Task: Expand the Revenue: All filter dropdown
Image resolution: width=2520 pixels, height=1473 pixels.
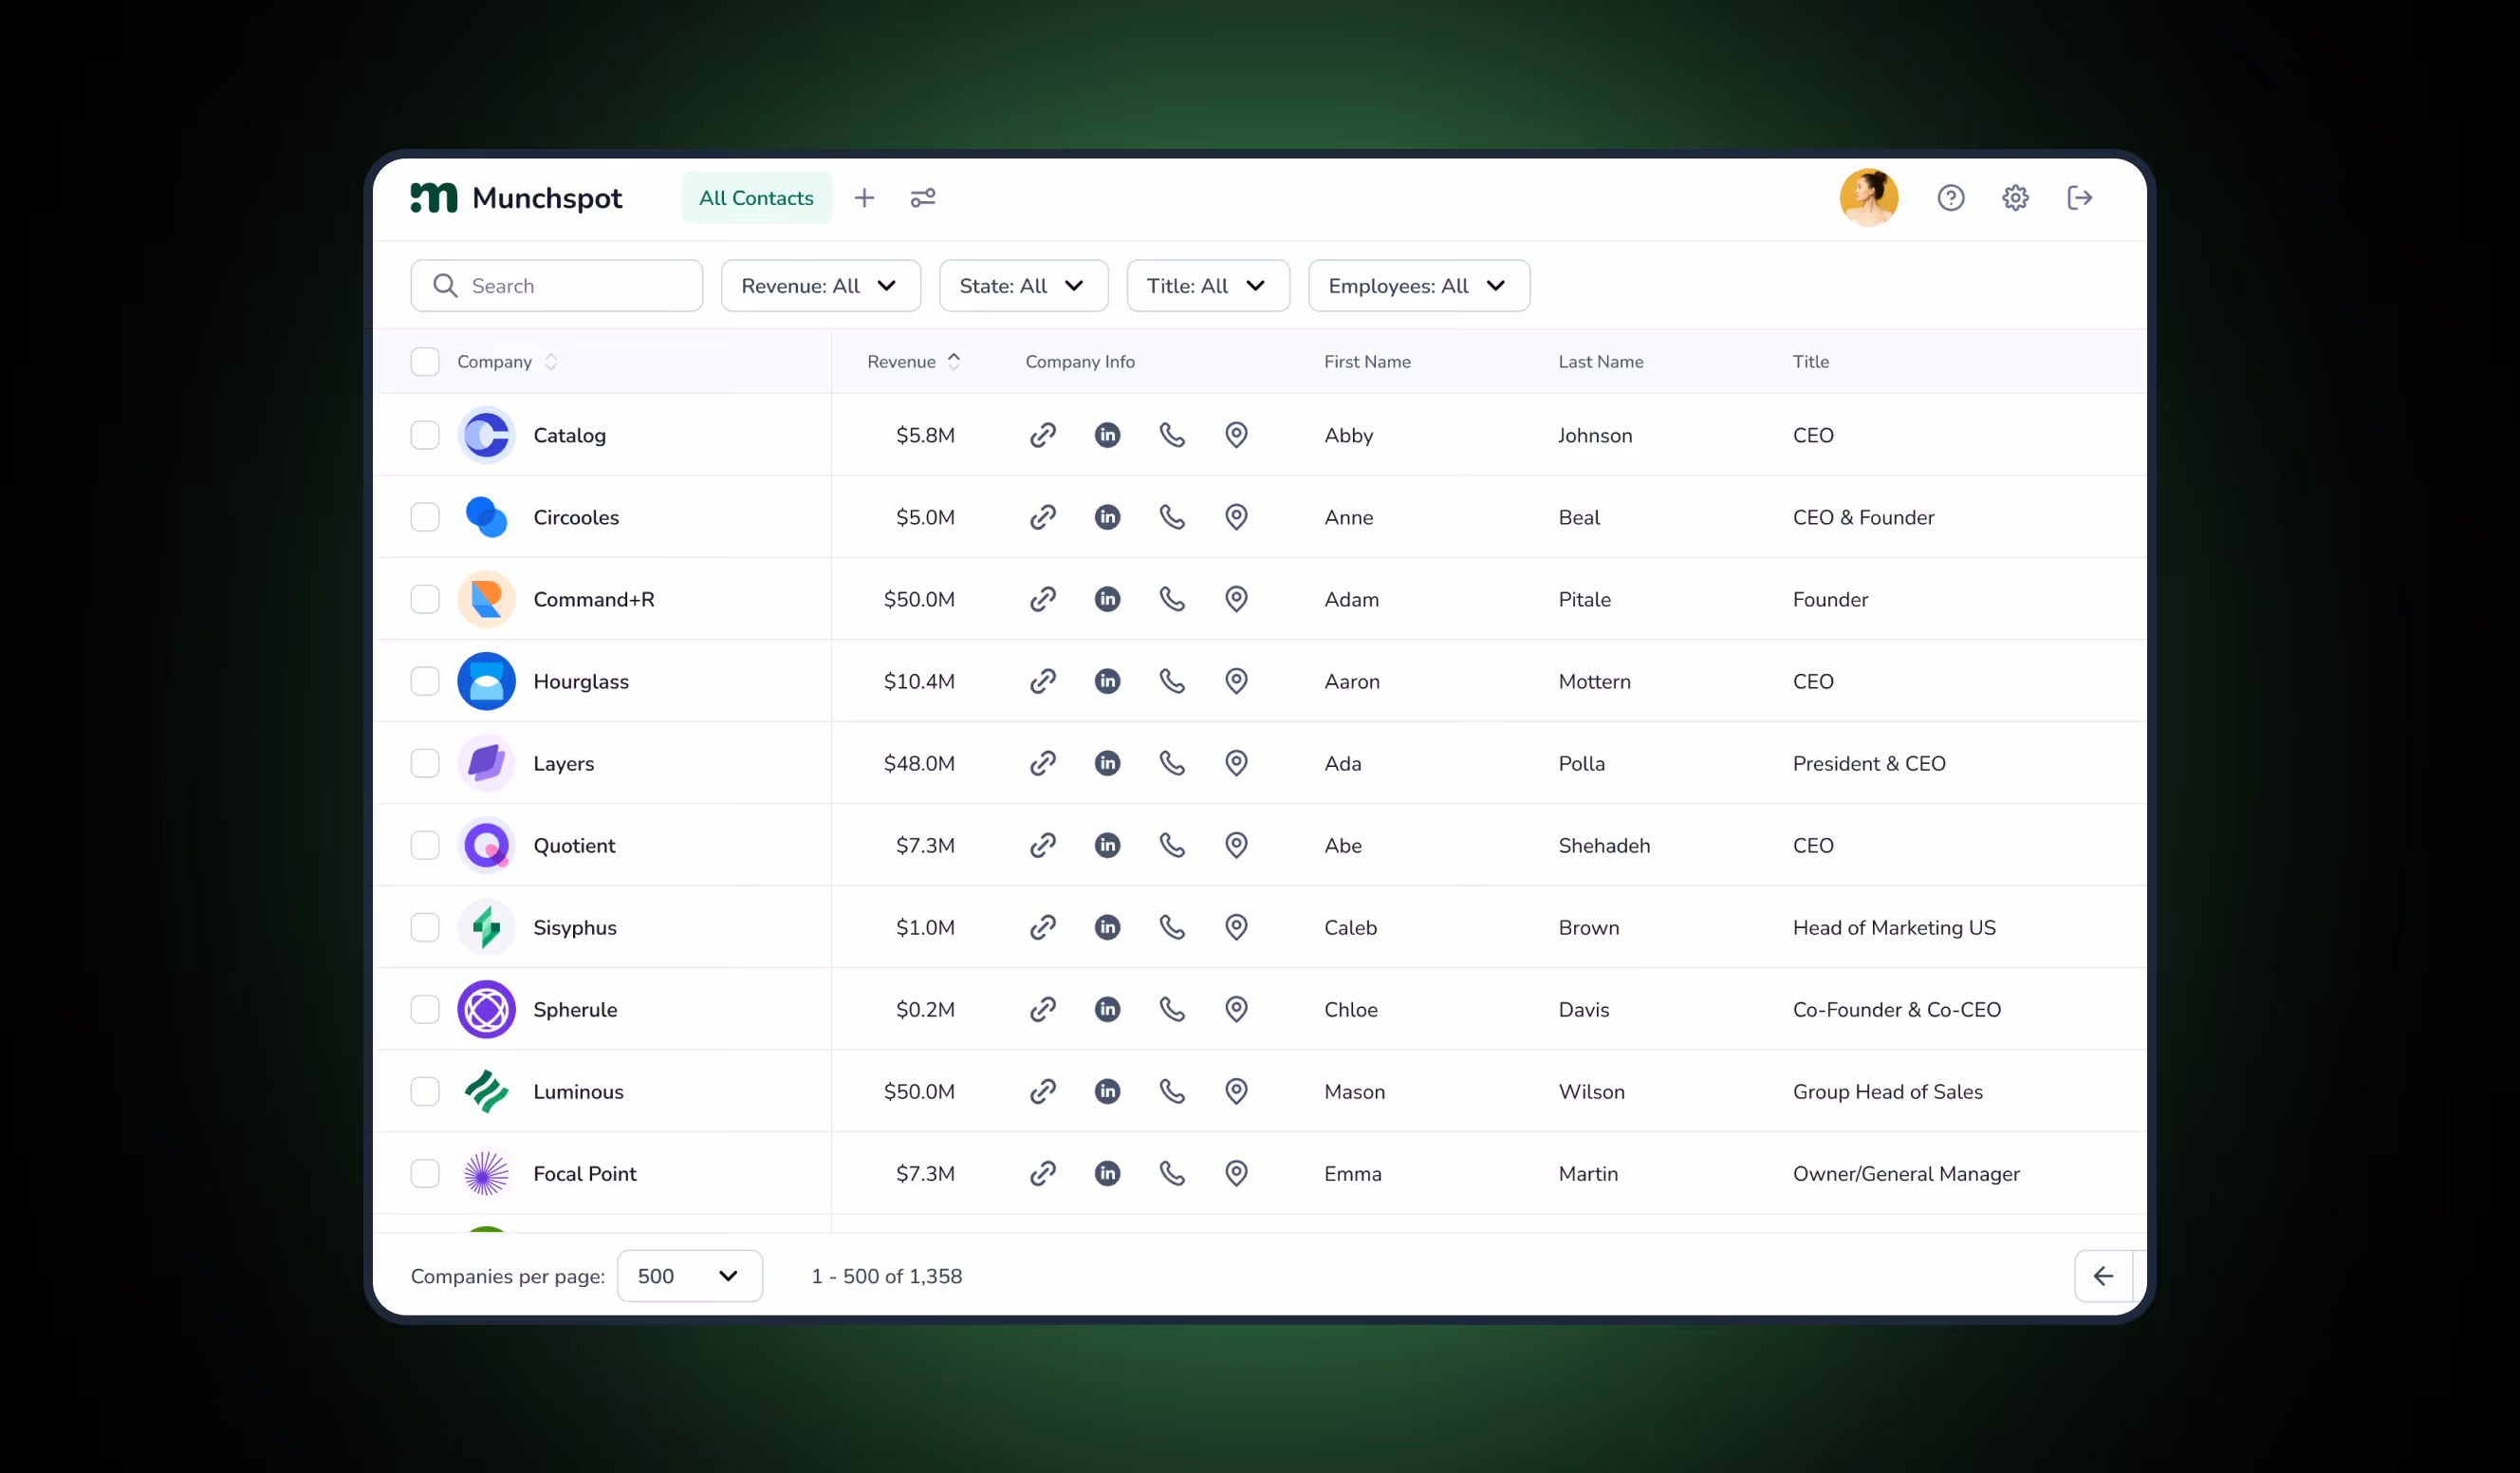Action: point(820,286)
